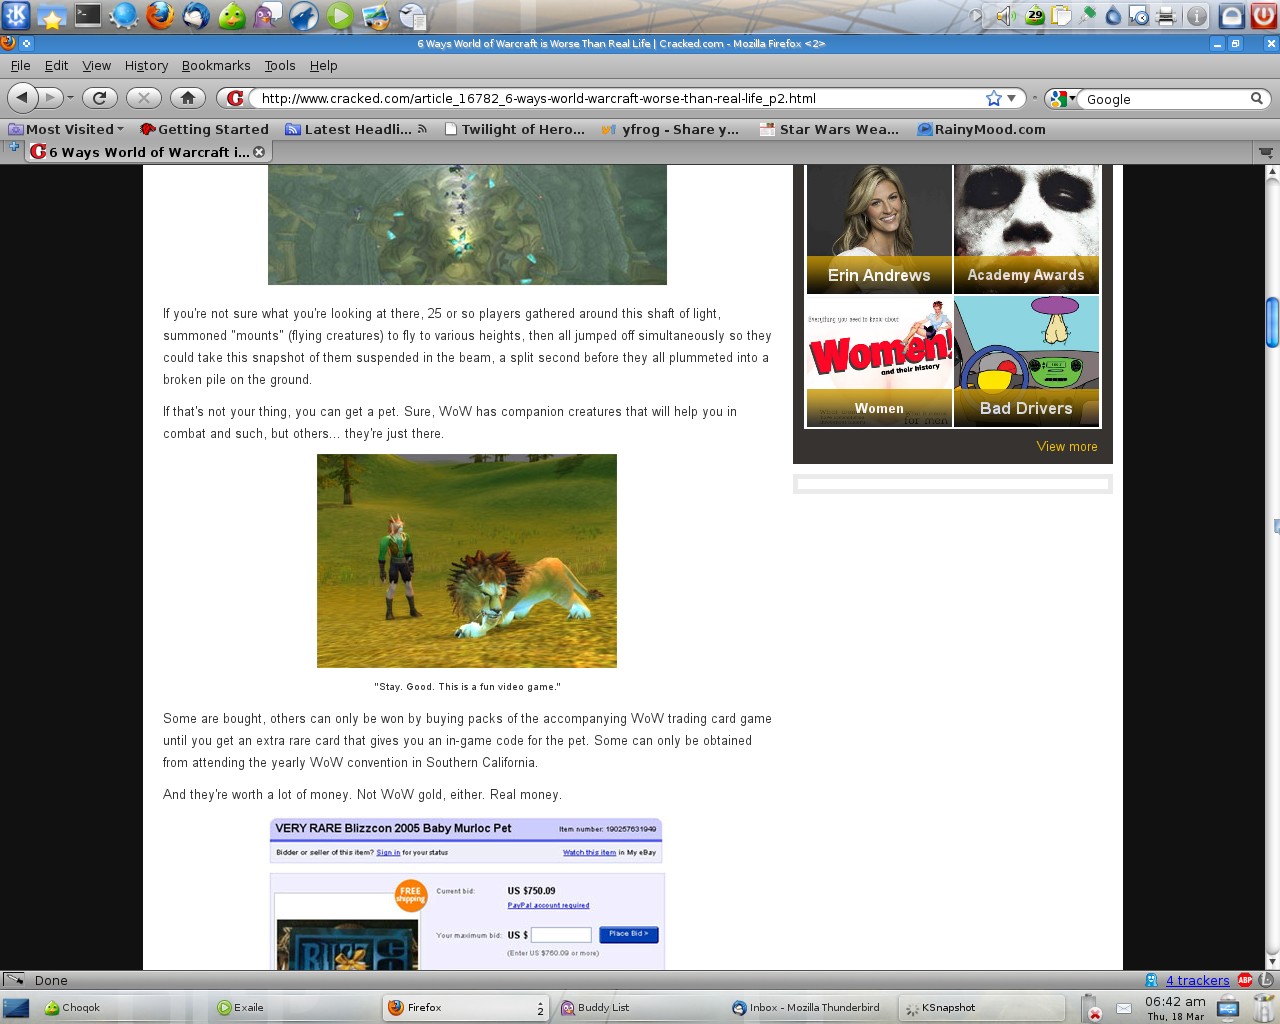Launch Pidgin from the top panel
This screenshot has width=1280, height=1024.
click(x=267, y=15)
